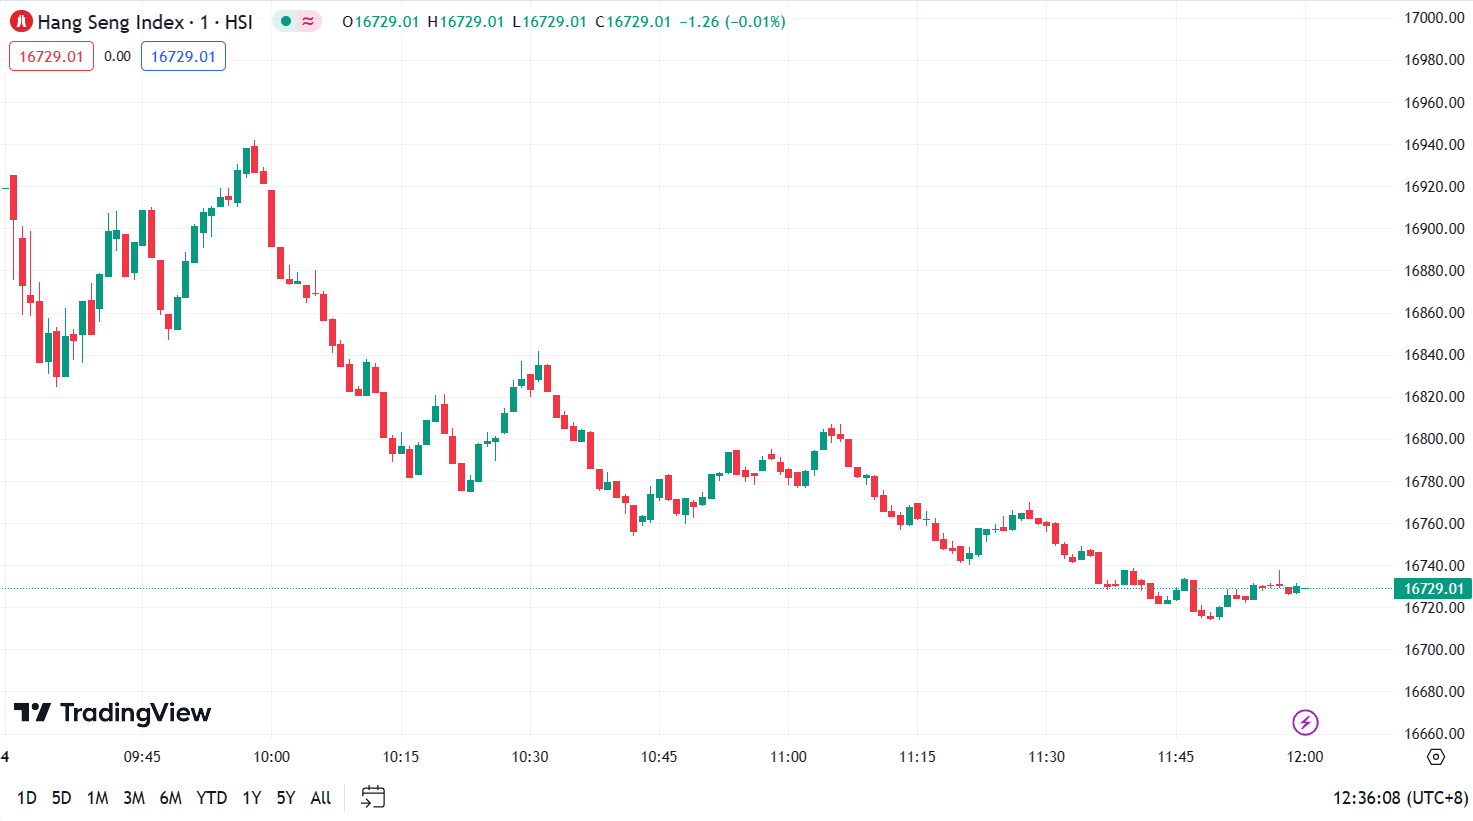Choose the 1Y time range

(x=252, y=798)
